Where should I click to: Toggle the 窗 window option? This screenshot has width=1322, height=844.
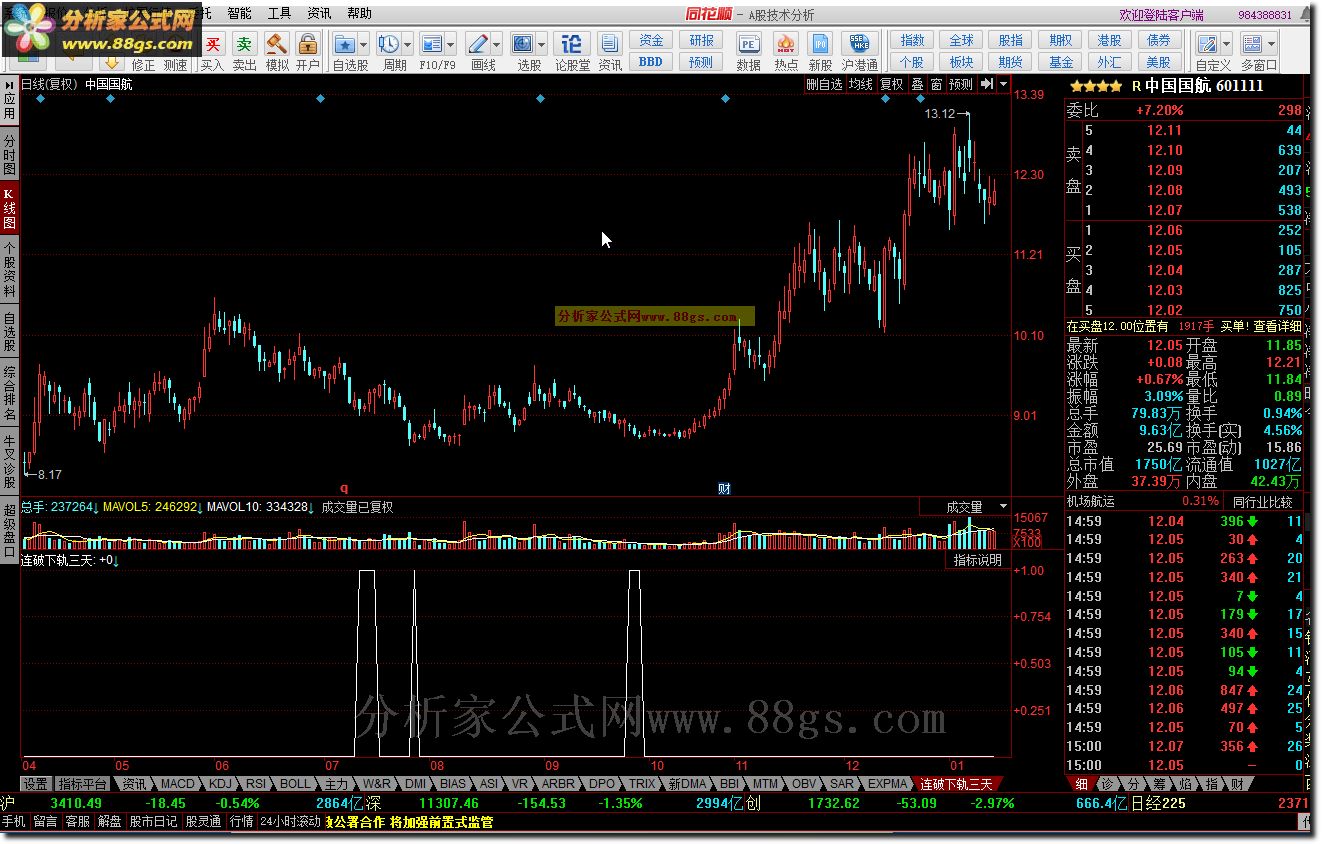click(936, 84)
